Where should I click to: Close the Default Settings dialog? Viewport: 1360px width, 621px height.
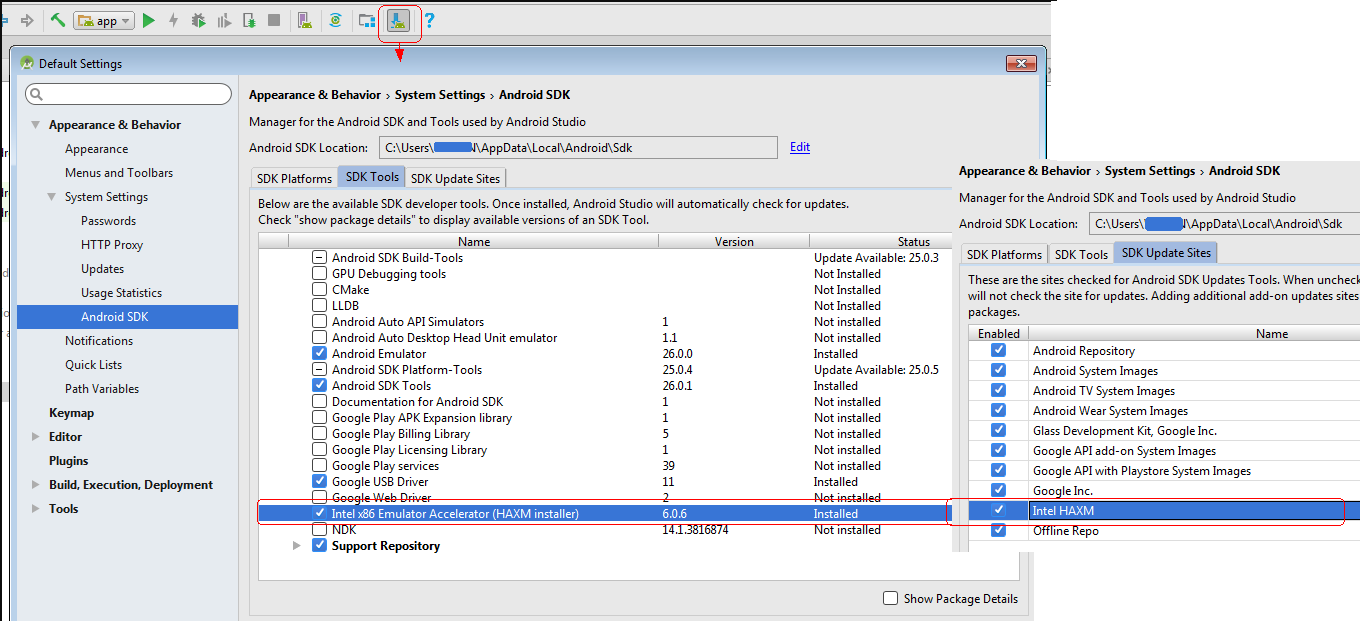point(1021,64)
